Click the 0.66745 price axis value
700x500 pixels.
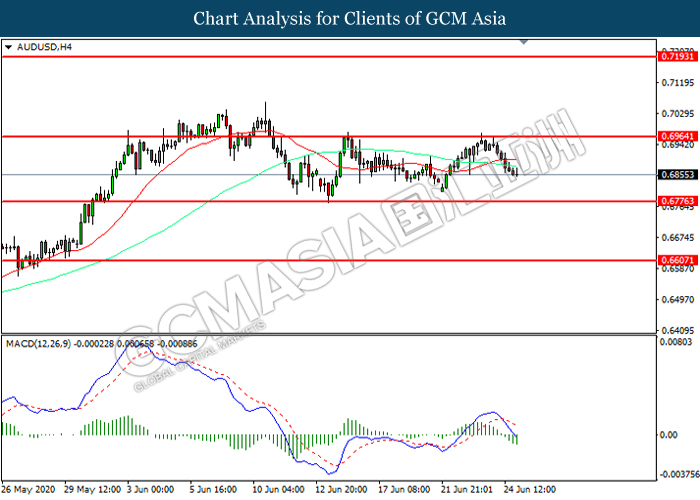coord(678,238)
